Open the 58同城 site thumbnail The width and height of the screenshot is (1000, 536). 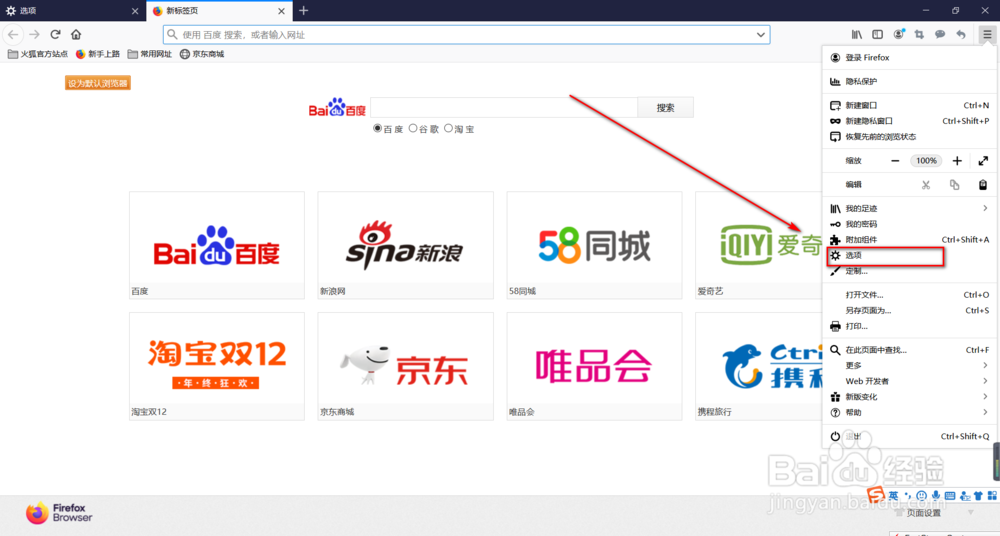click(x=594, y=245)
